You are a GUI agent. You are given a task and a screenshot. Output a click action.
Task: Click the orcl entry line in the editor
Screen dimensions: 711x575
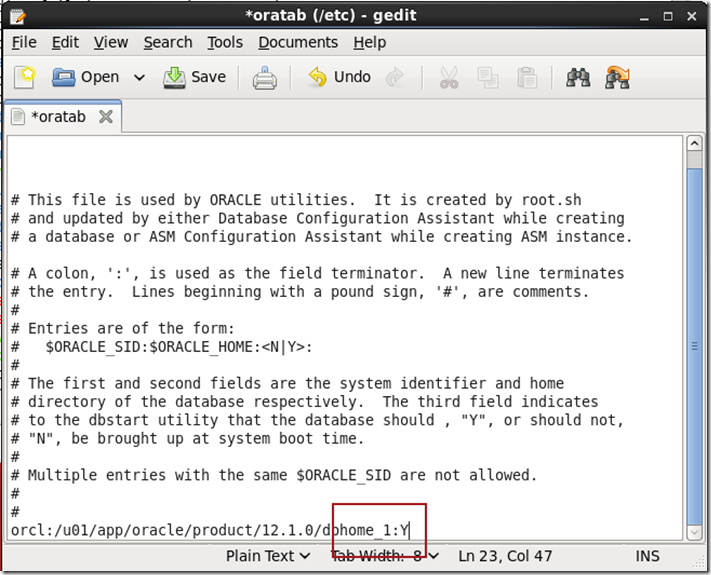[x=210, y=530]
